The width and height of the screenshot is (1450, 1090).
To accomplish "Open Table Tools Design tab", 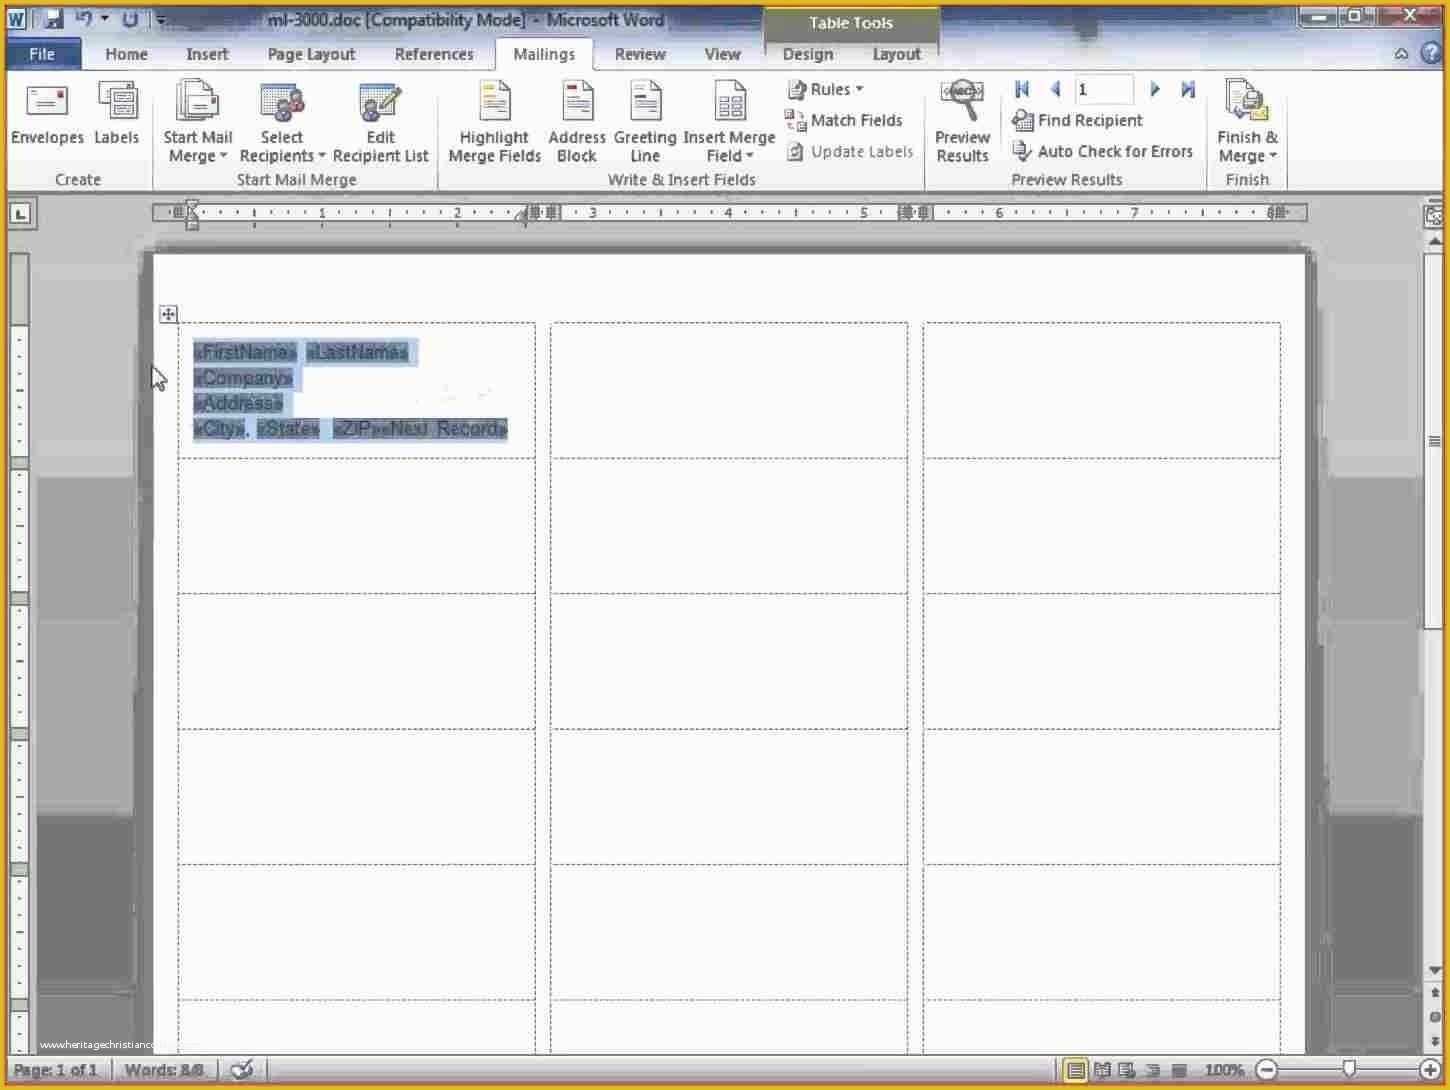I will click(x=808, y=54).
